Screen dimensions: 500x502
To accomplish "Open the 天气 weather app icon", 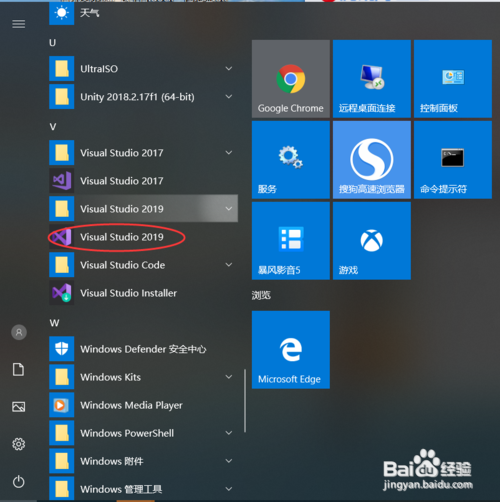I will [62, 13].
